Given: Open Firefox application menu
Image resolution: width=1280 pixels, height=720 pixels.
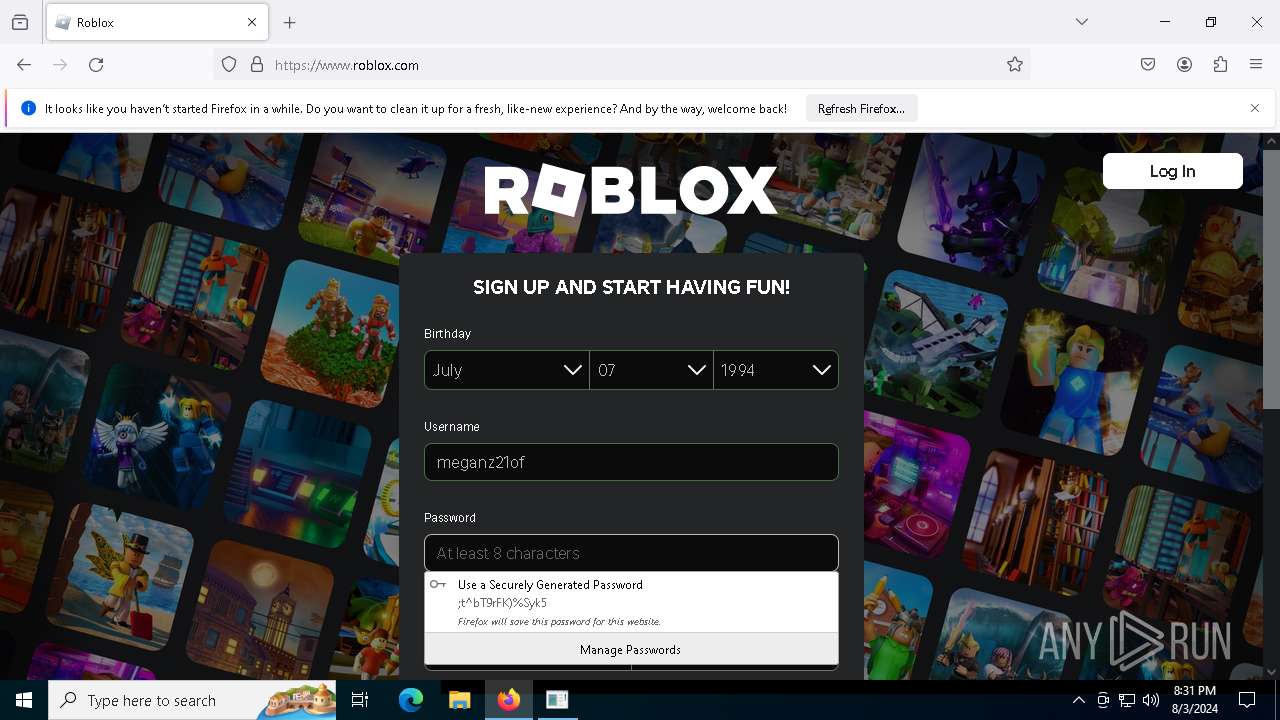Looking at the screenshot, I should [1256, 65].
